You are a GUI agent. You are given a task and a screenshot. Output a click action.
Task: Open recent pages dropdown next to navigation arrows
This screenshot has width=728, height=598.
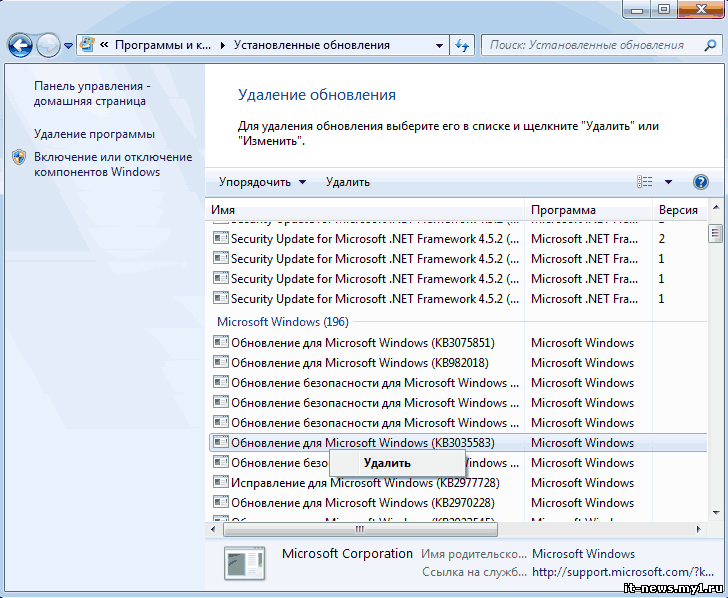pos(68,46)
